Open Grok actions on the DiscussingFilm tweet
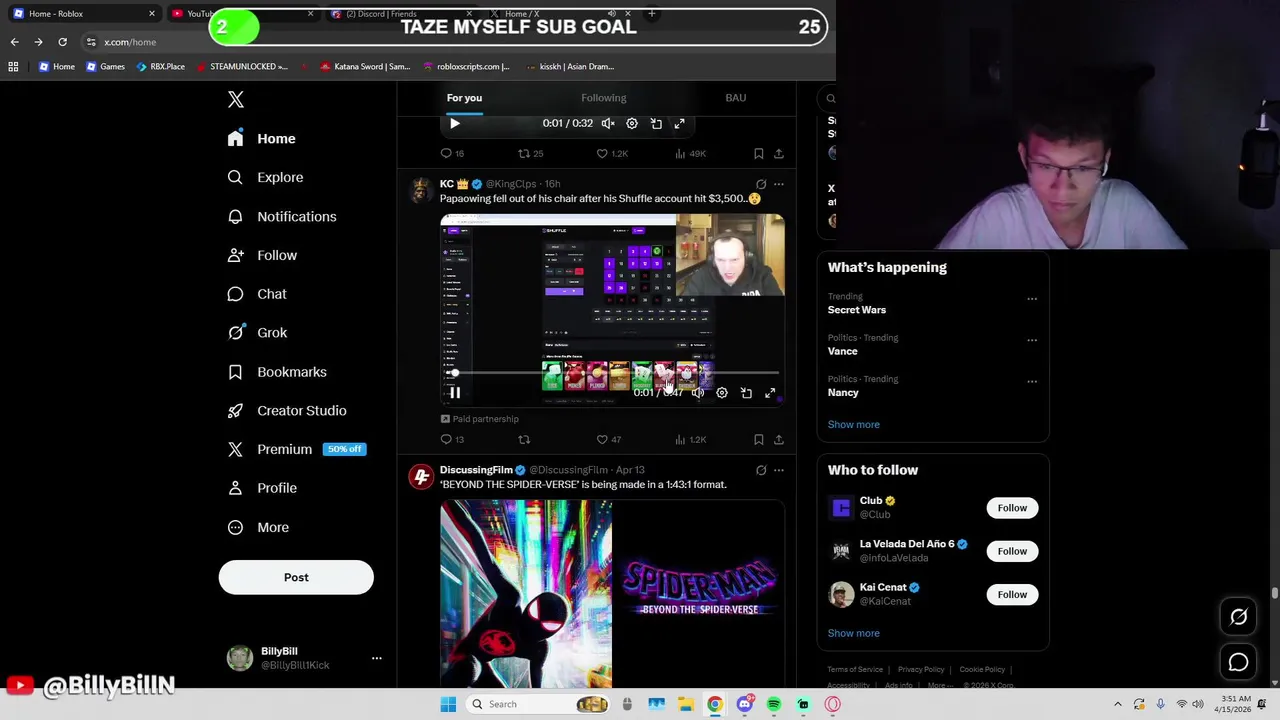Image resolution: width=1280 pixels, height=720 pixels. (x=761, y=470)
